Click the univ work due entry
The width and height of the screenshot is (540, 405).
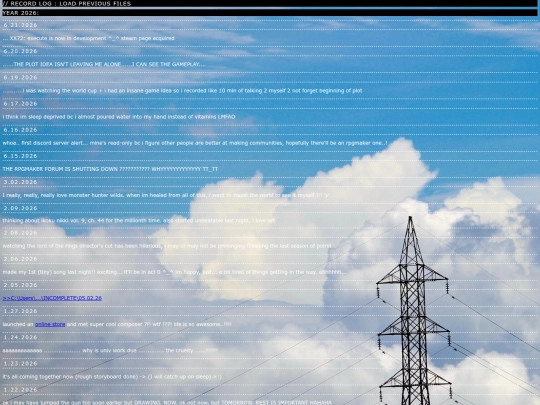[x=110, y=351]
